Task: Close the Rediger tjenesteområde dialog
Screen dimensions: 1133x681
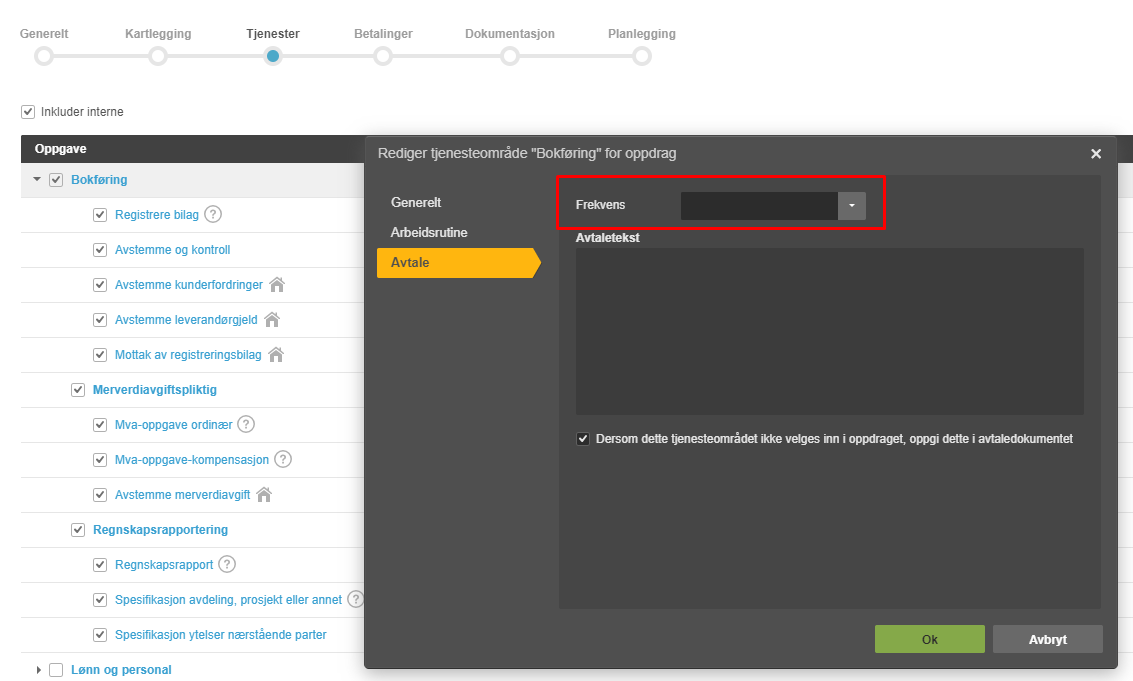Action: (1095, 153)
